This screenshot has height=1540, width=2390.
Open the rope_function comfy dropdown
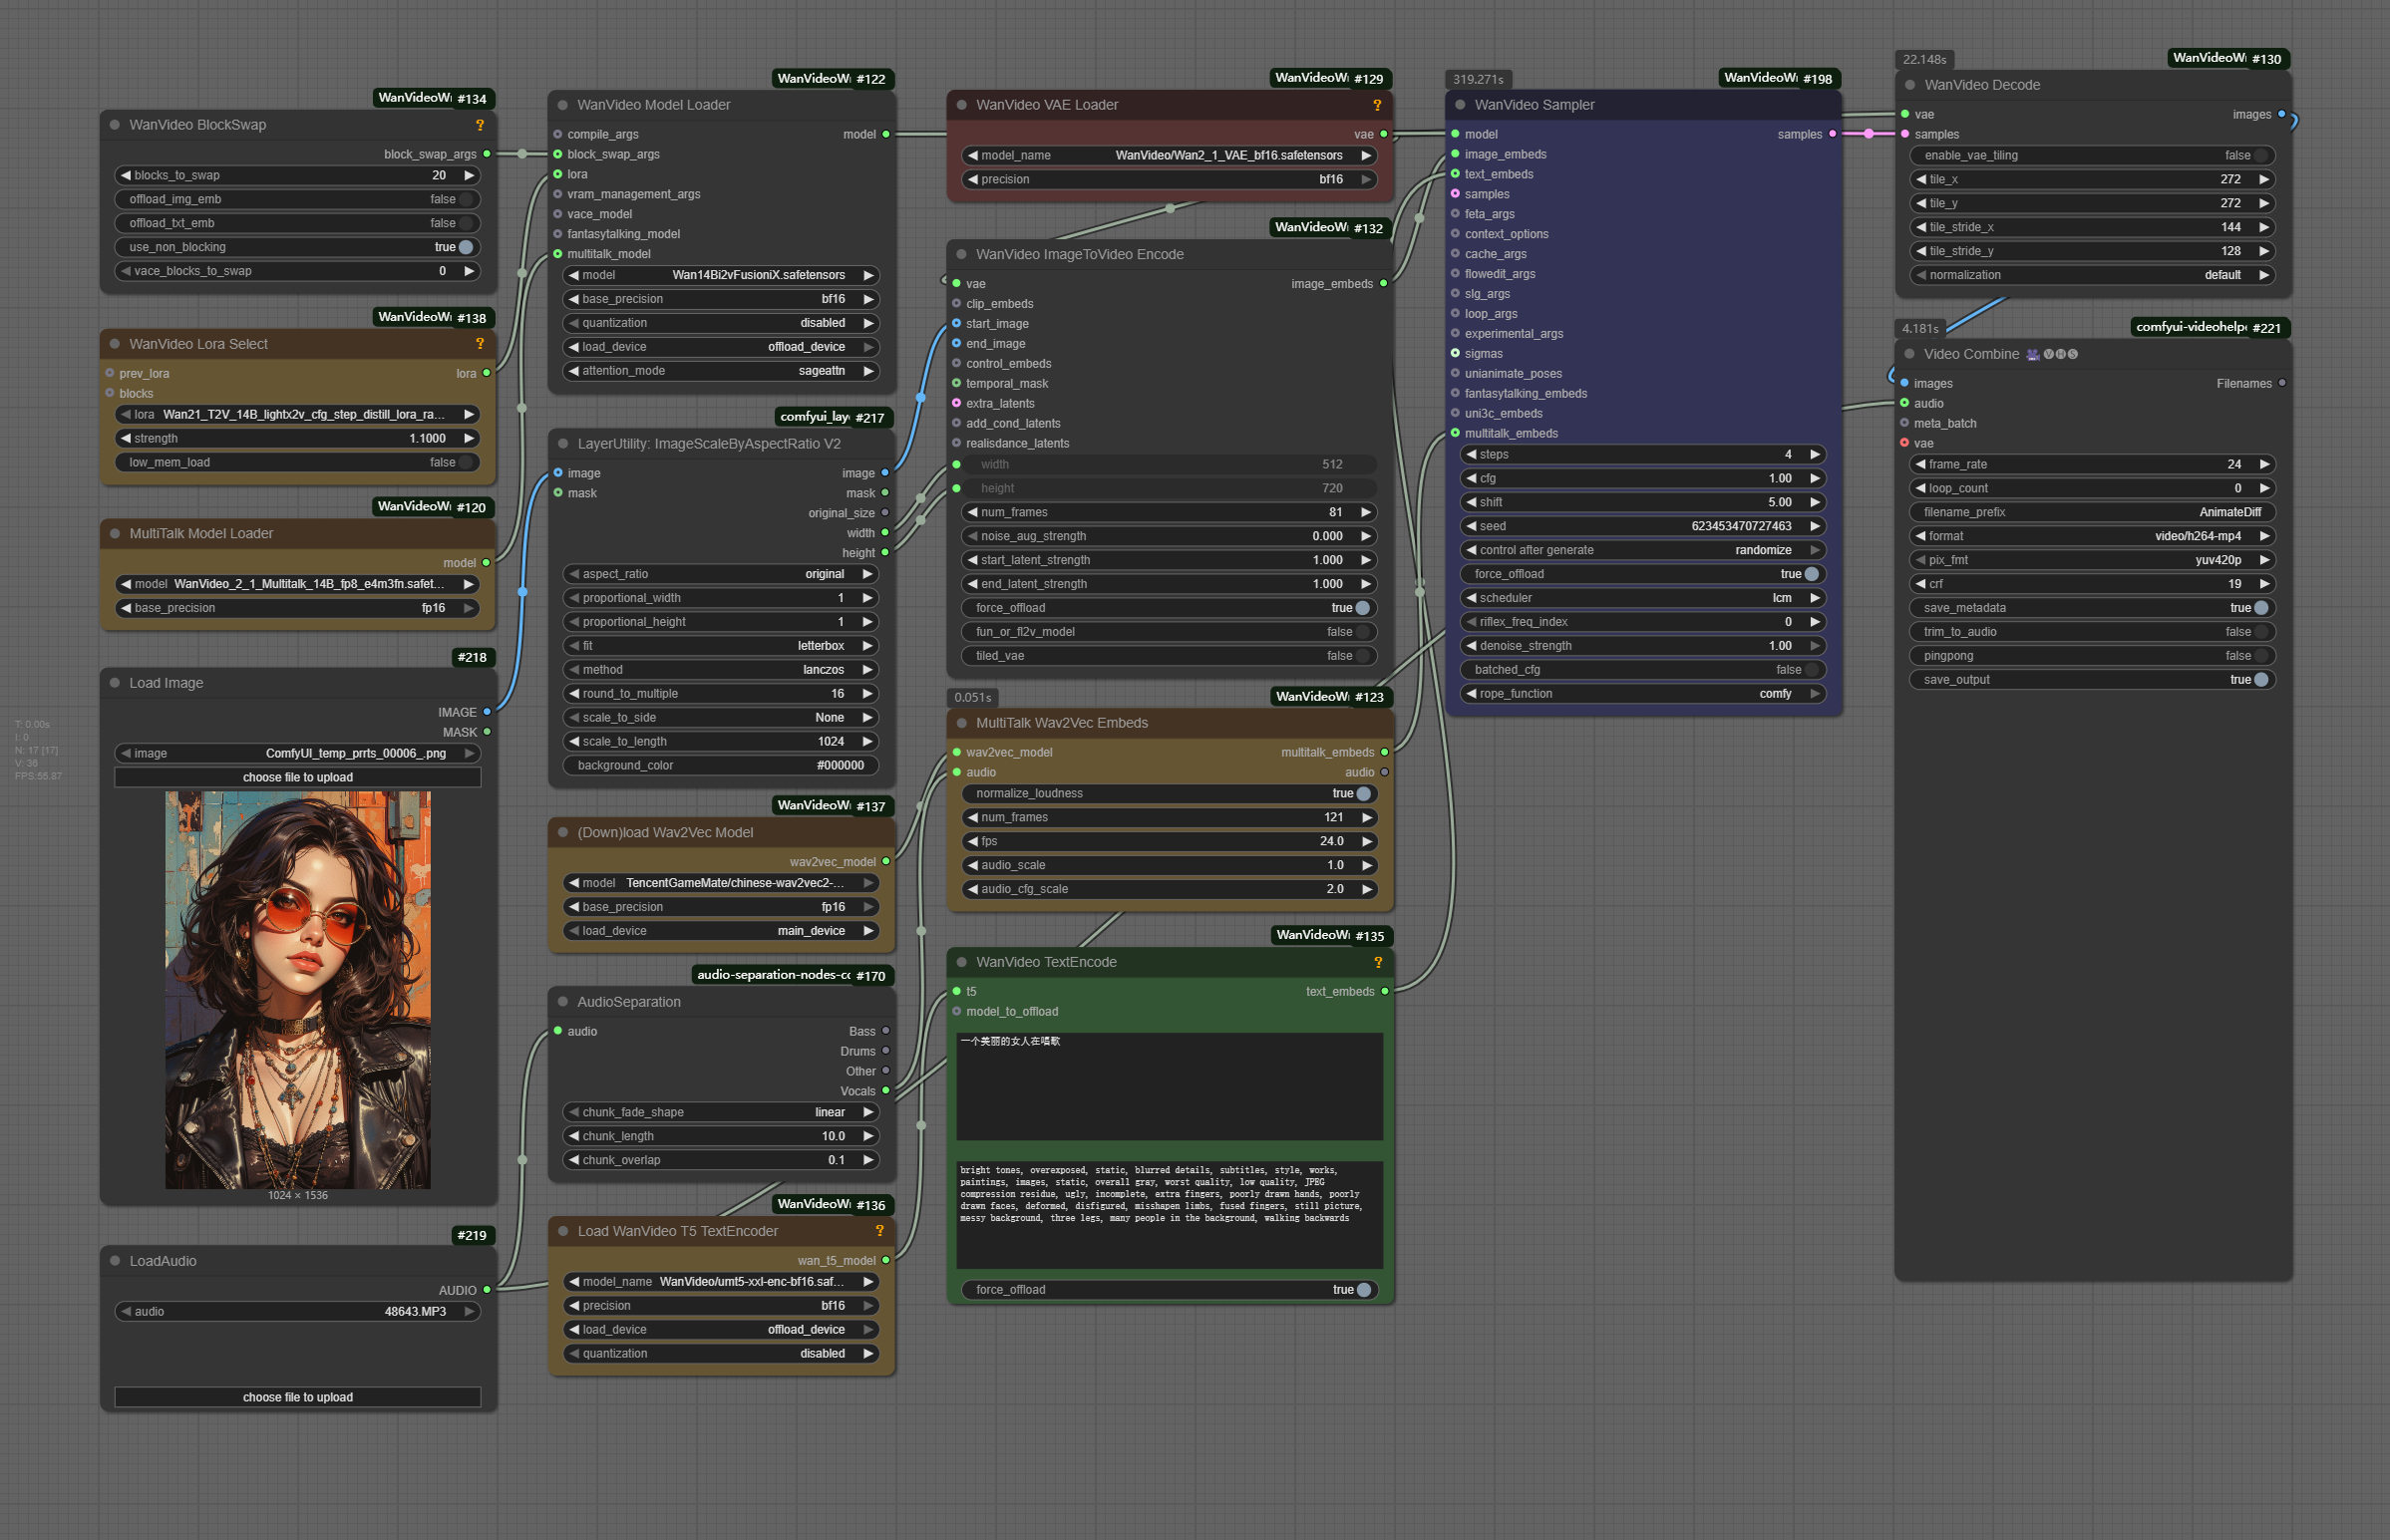pos(1643,695)
